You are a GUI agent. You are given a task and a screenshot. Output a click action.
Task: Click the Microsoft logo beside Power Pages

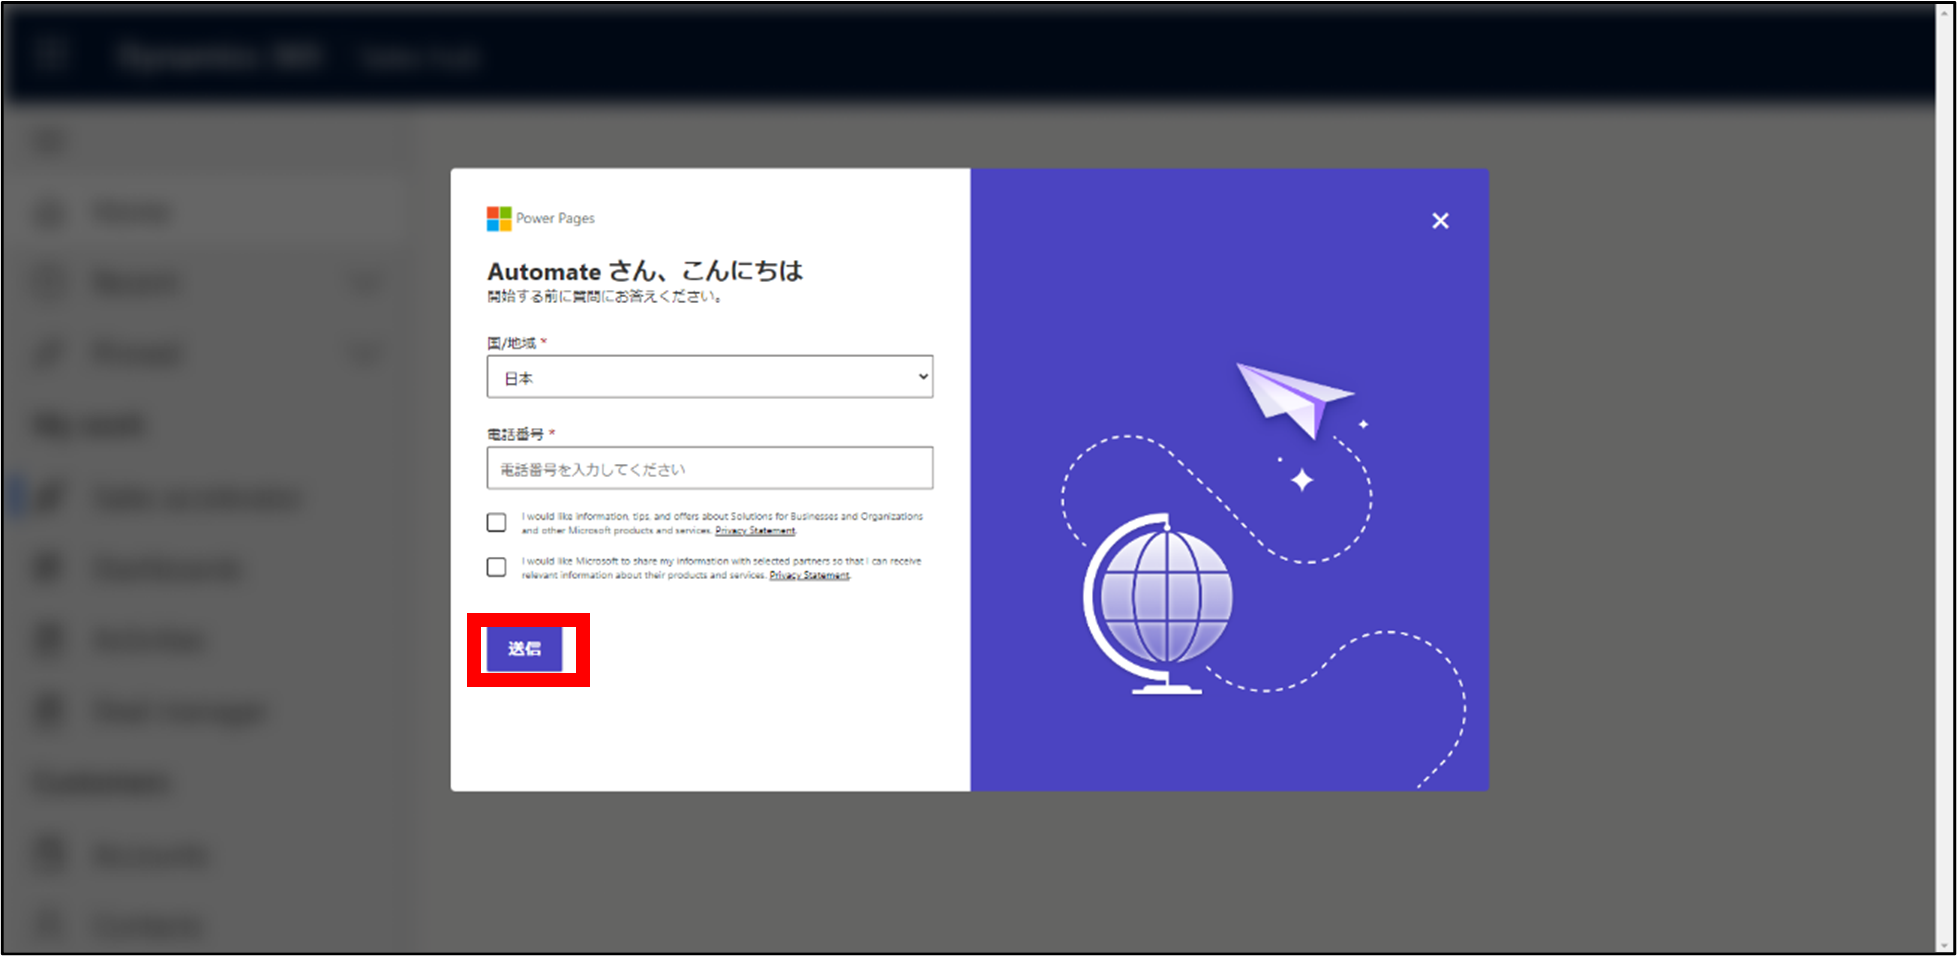point(498,218)
